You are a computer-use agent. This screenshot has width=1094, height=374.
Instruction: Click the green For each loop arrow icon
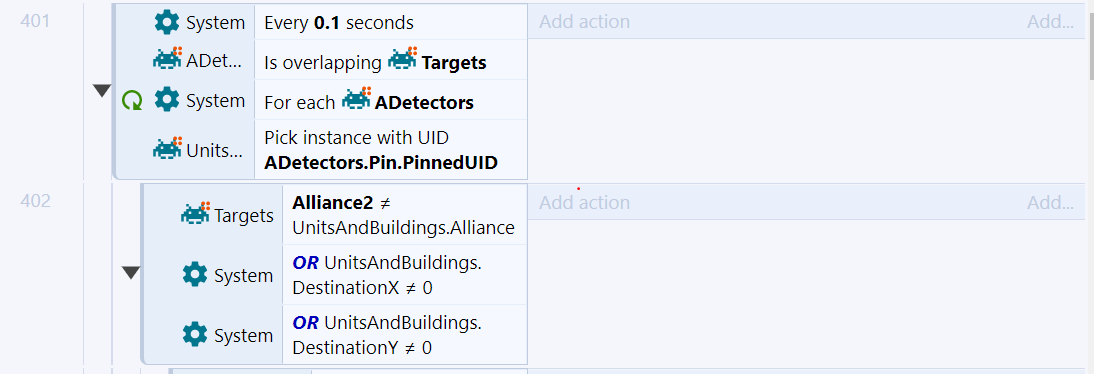click(x=132, y=100)
